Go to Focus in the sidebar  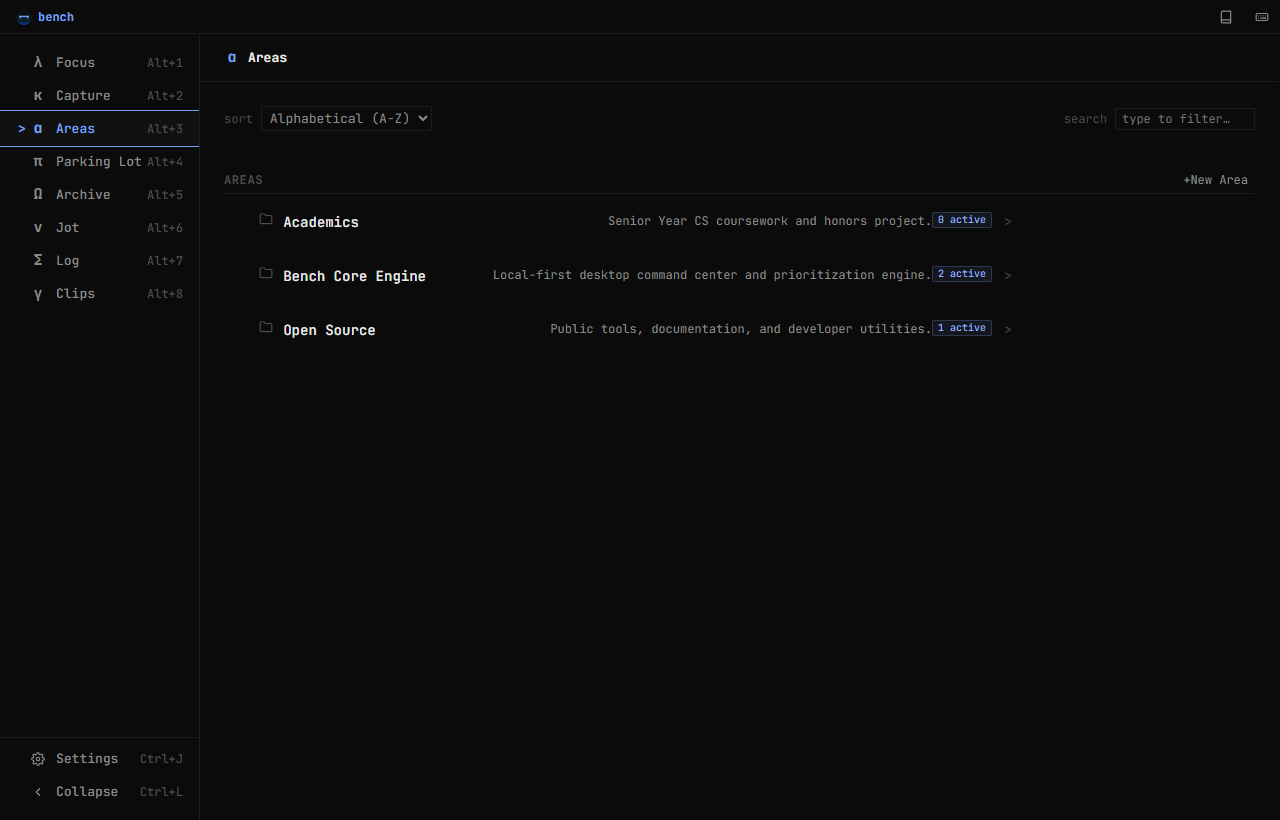coord(100,62)
